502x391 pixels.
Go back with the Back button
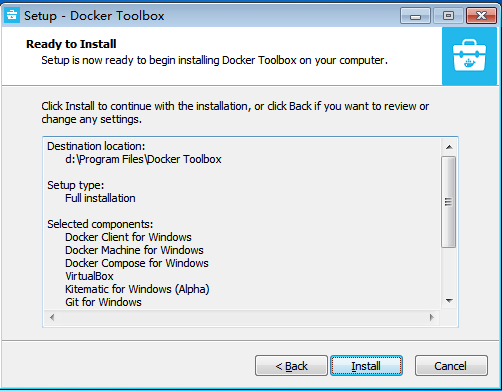click(291, 366)
